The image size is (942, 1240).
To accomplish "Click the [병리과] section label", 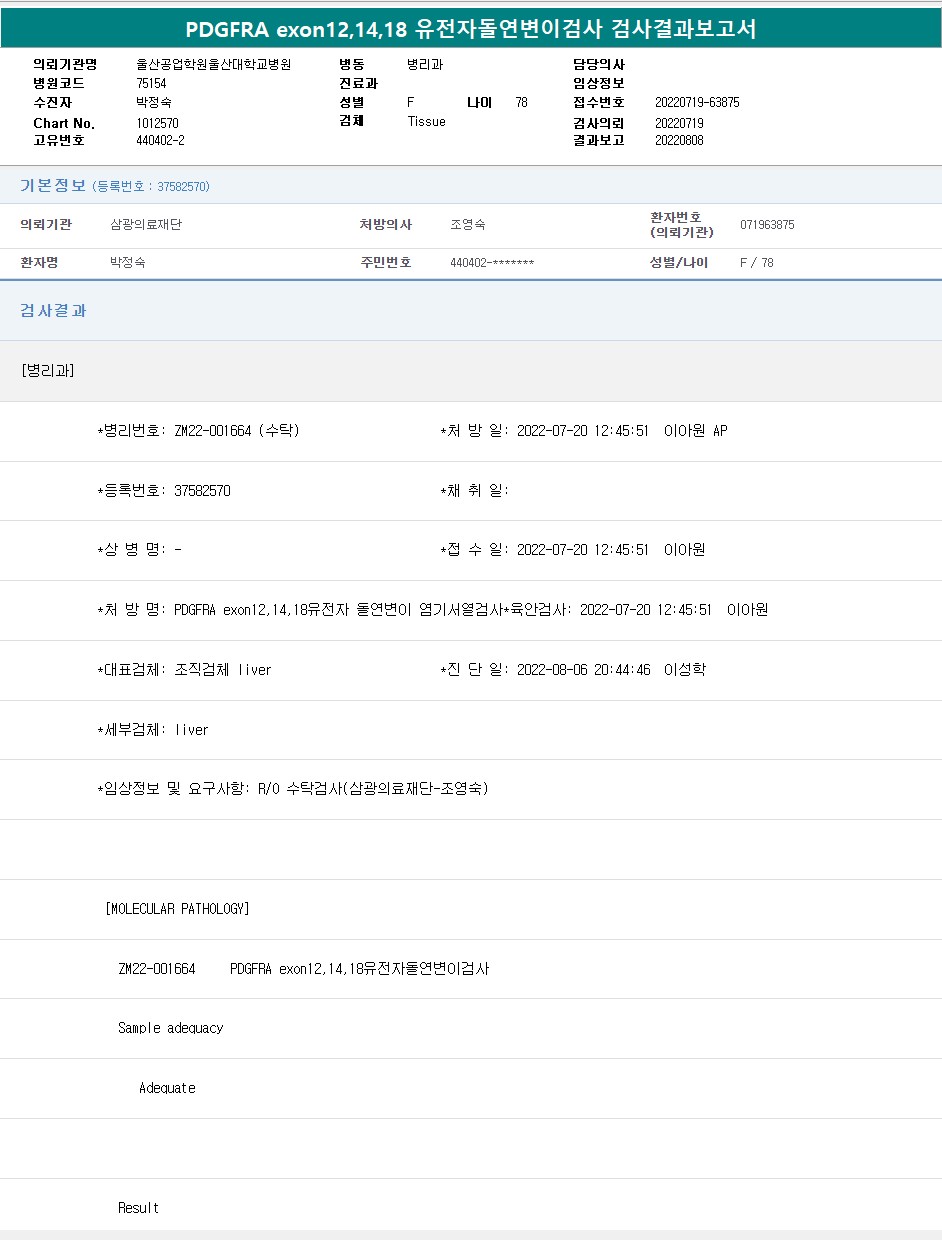I will tap(47, 371).
